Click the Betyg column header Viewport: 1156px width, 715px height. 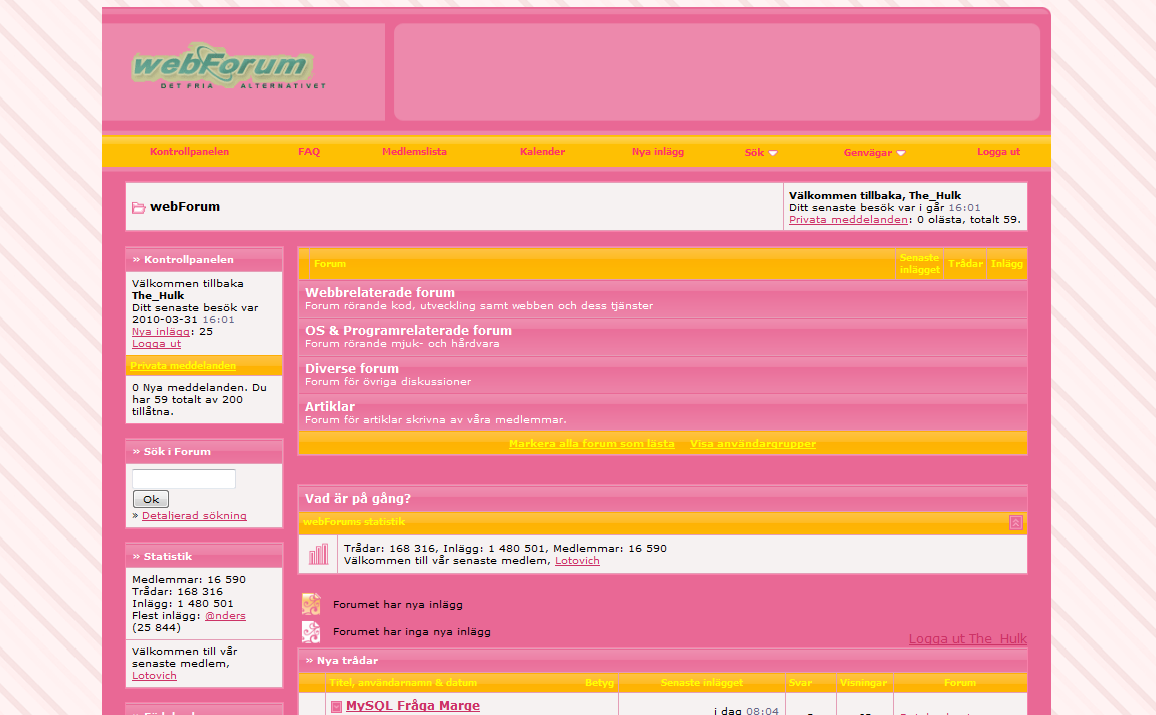click(599, 683)
